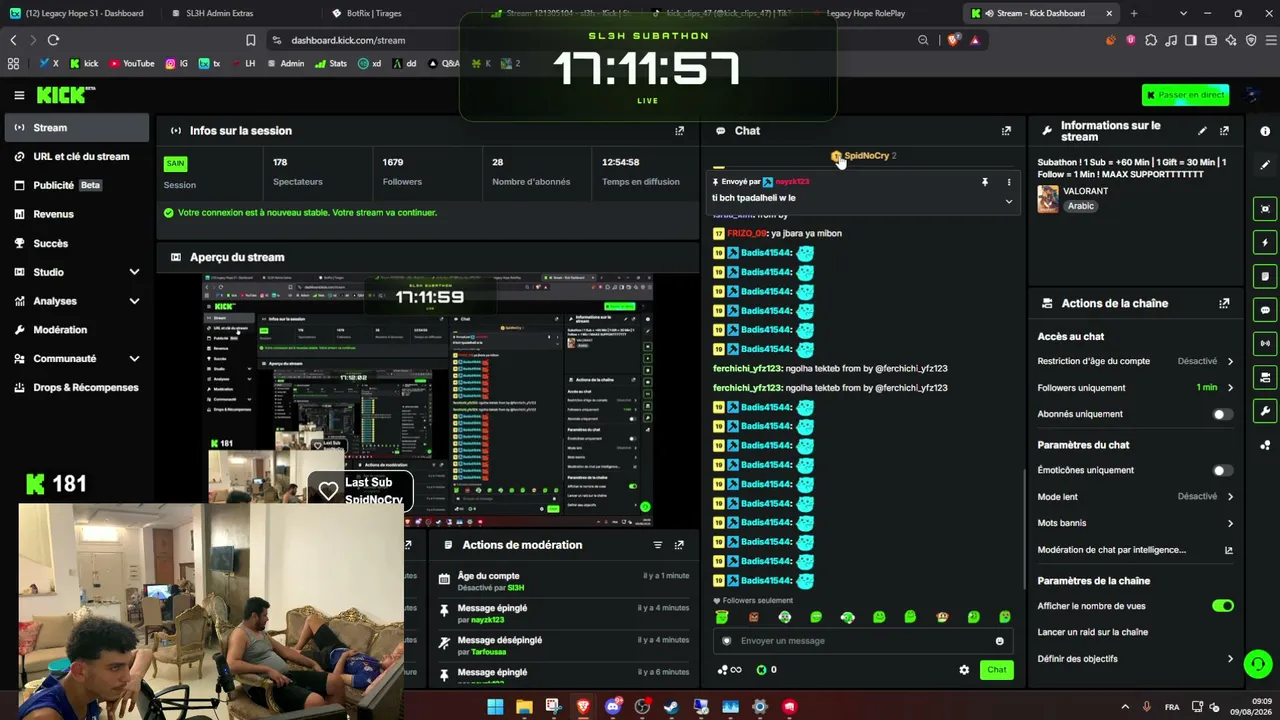
Task: Pop out the Infos sur la session panel
Action: (x=680, y=131)
